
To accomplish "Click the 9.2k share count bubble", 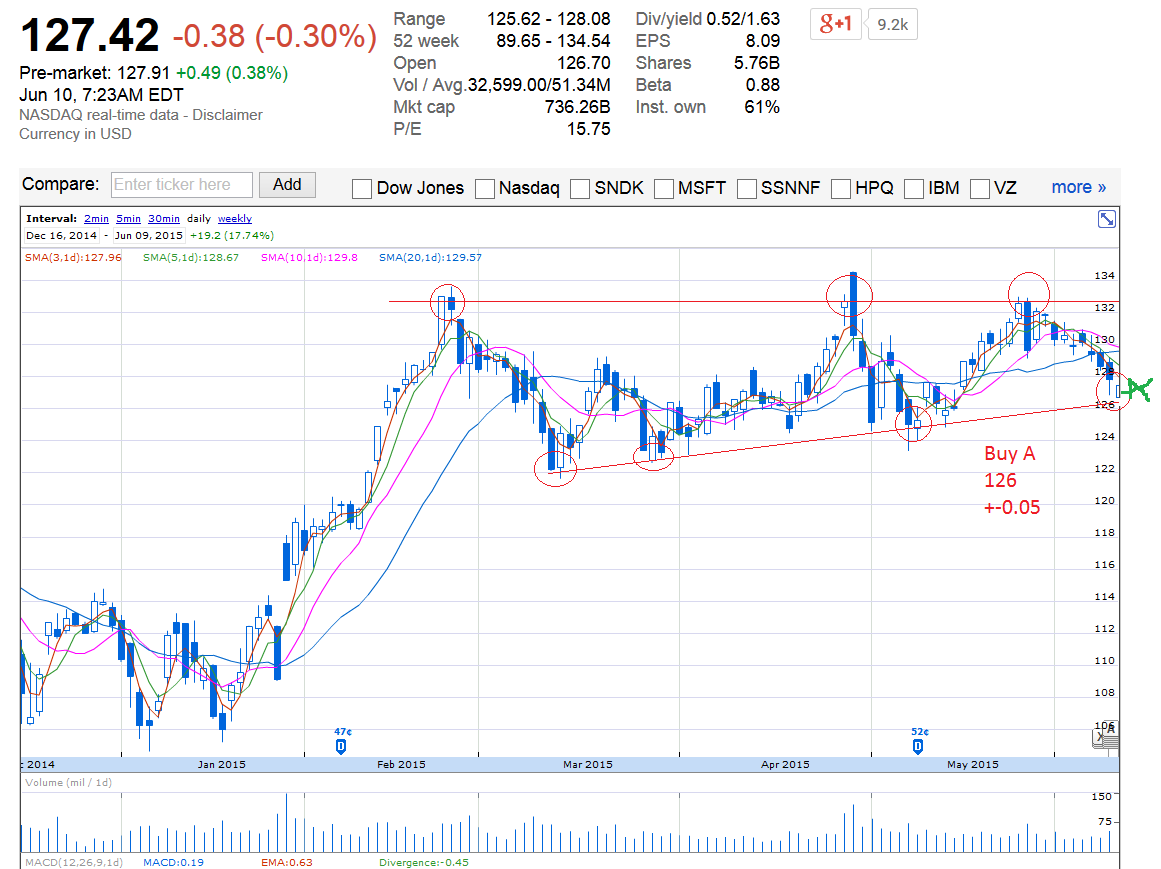I will (893, 25).
